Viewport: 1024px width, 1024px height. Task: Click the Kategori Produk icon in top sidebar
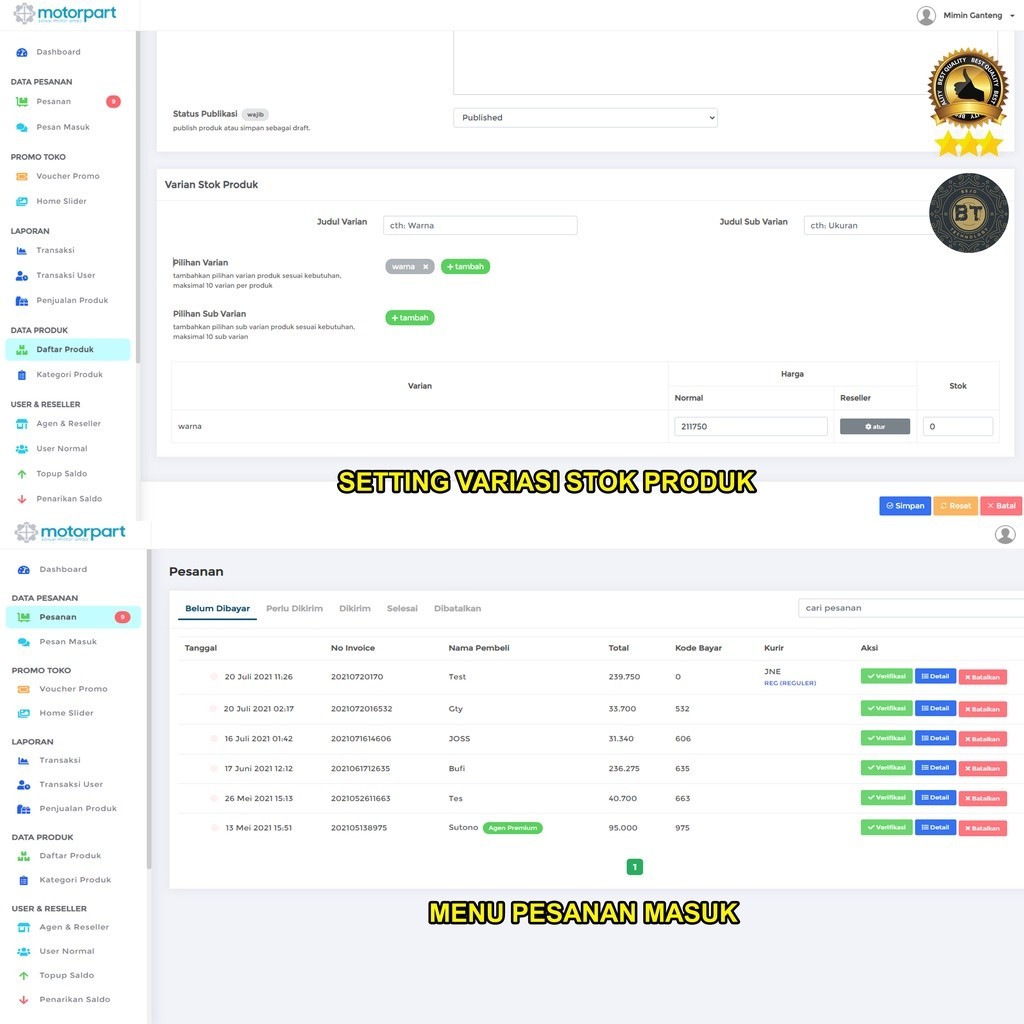pos(22,375)
